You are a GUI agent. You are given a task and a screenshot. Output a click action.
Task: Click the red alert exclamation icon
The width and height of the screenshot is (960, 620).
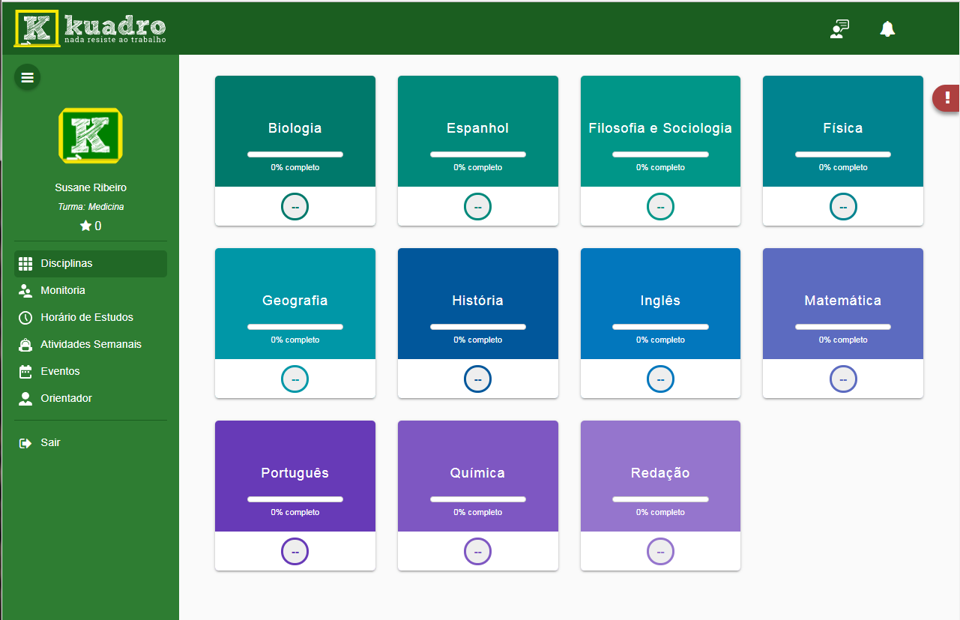[947, 97]
